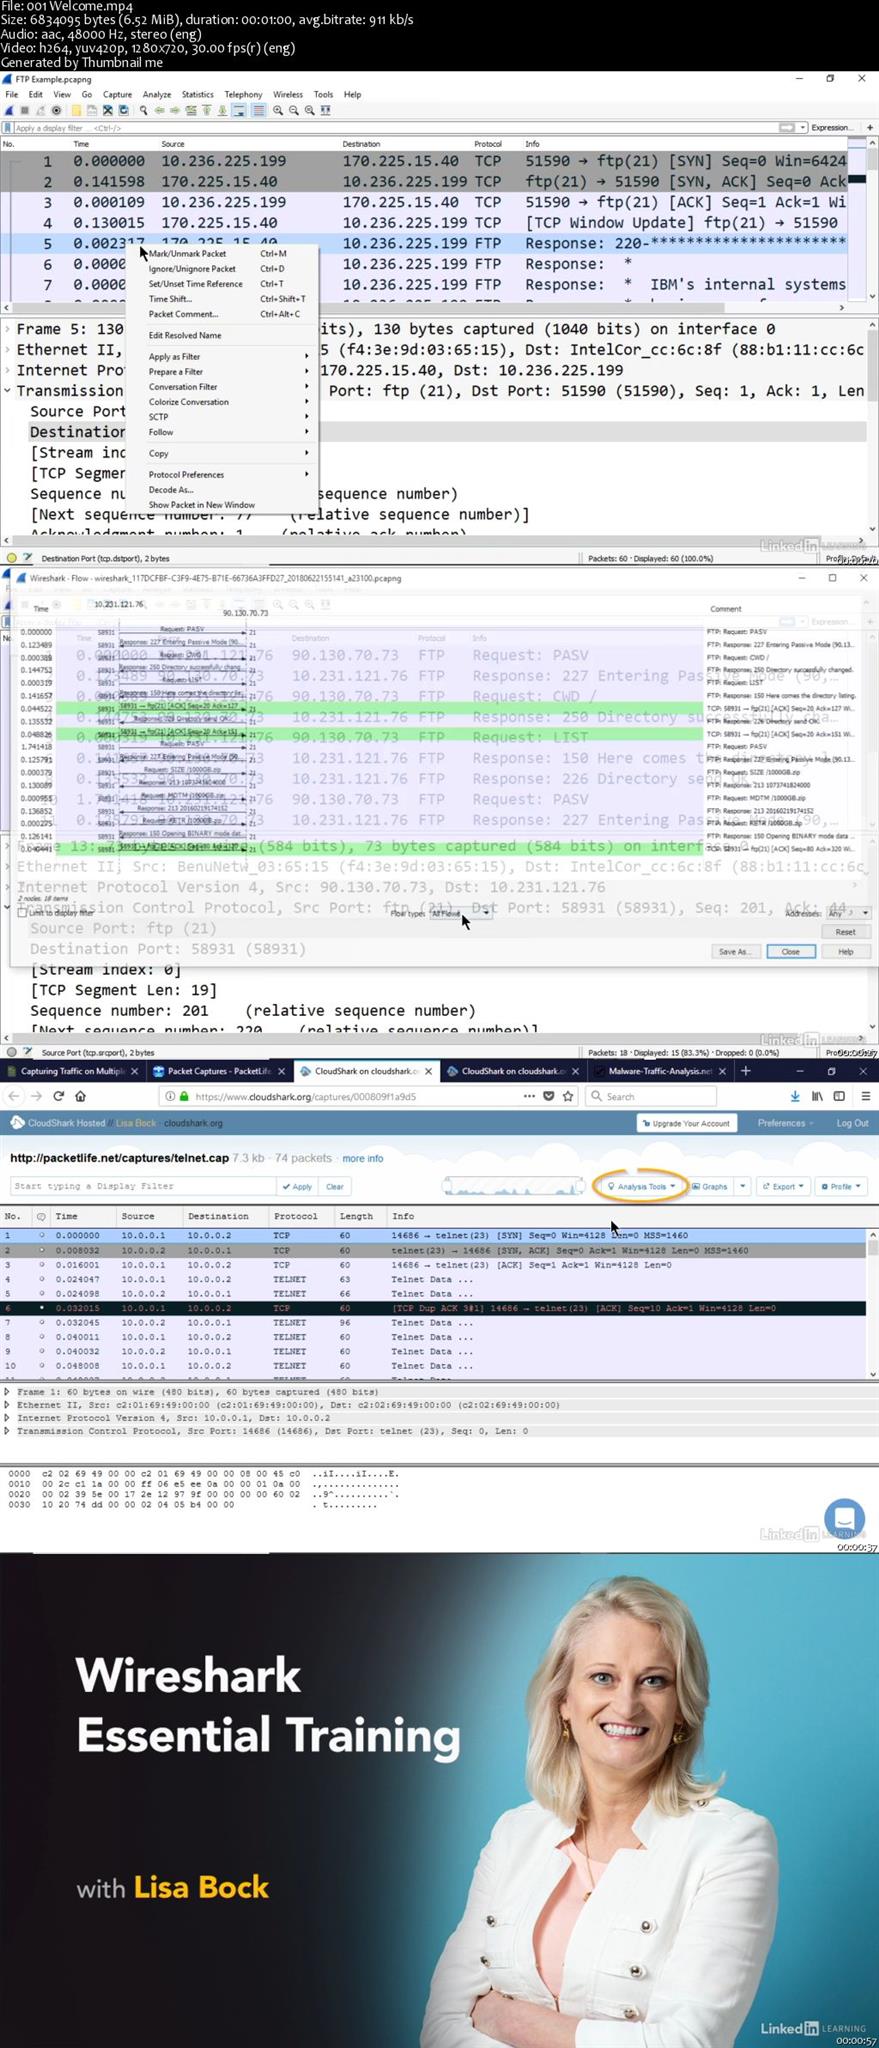Choose Apply as Filter in context menu
879x2048 pixels.
pos(174,357)
